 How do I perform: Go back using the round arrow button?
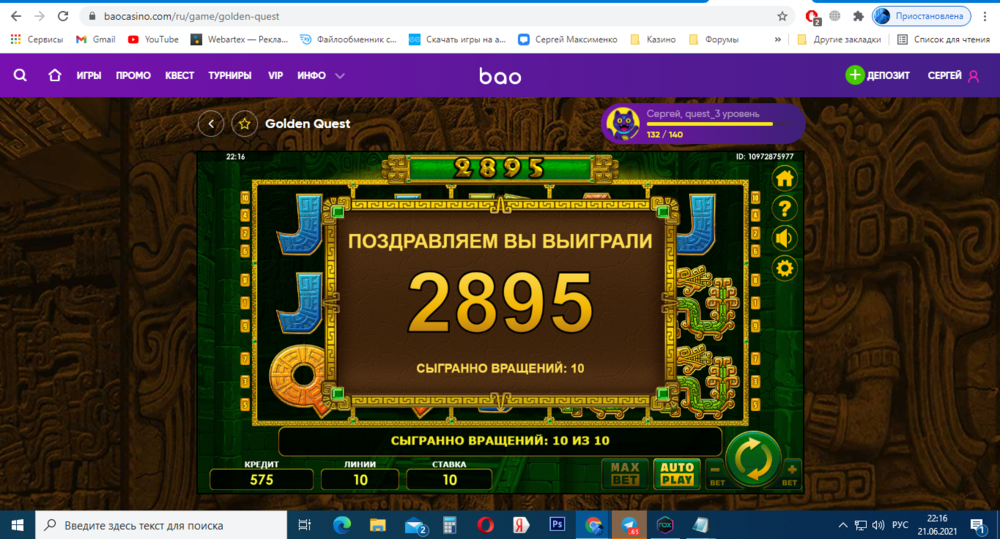coord(211,124)
